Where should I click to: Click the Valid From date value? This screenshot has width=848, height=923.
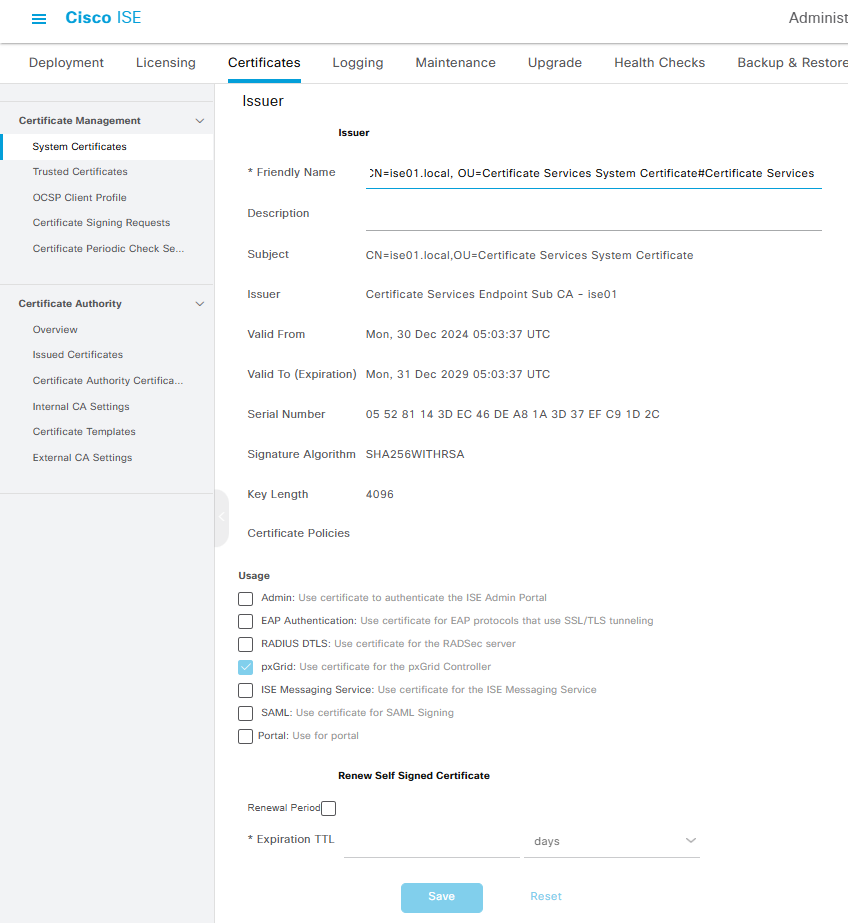(x=458, y=334)
